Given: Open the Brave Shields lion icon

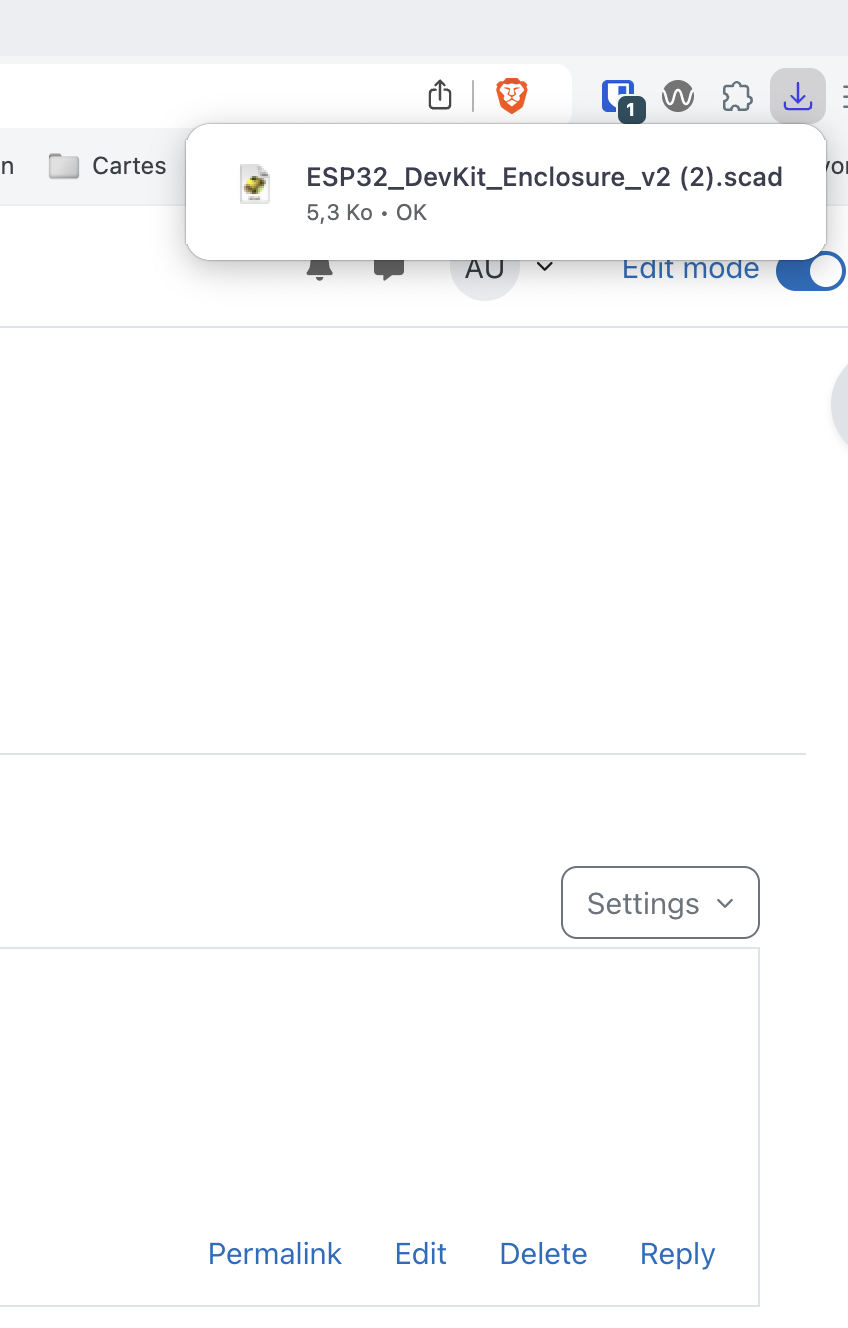Looking at the screenshot, I should [x=512, y=96].
